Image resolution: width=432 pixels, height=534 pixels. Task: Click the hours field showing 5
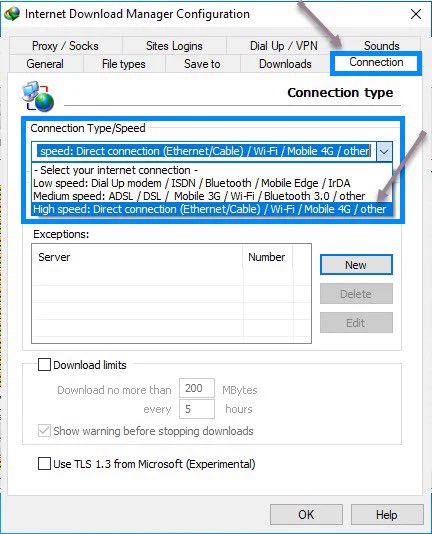(x=197, y=409)
